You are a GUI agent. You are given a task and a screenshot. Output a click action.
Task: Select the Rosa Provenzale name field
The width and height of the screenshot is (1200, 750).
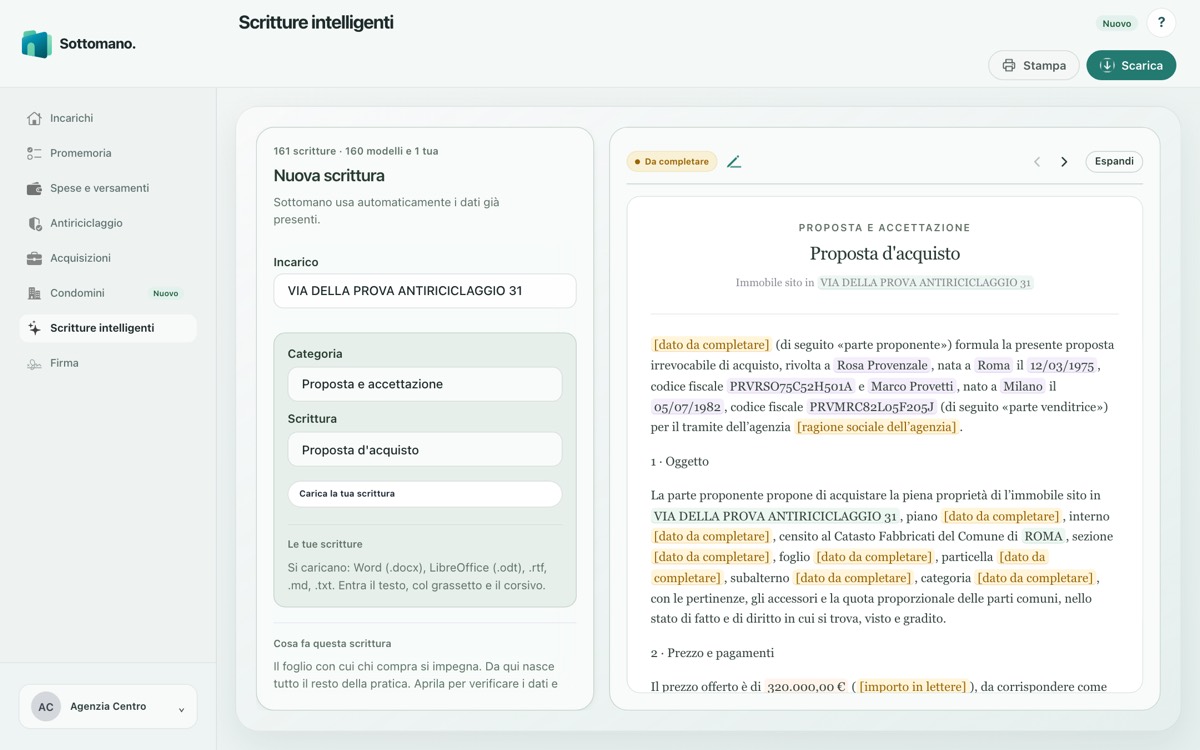coord(882,366)
